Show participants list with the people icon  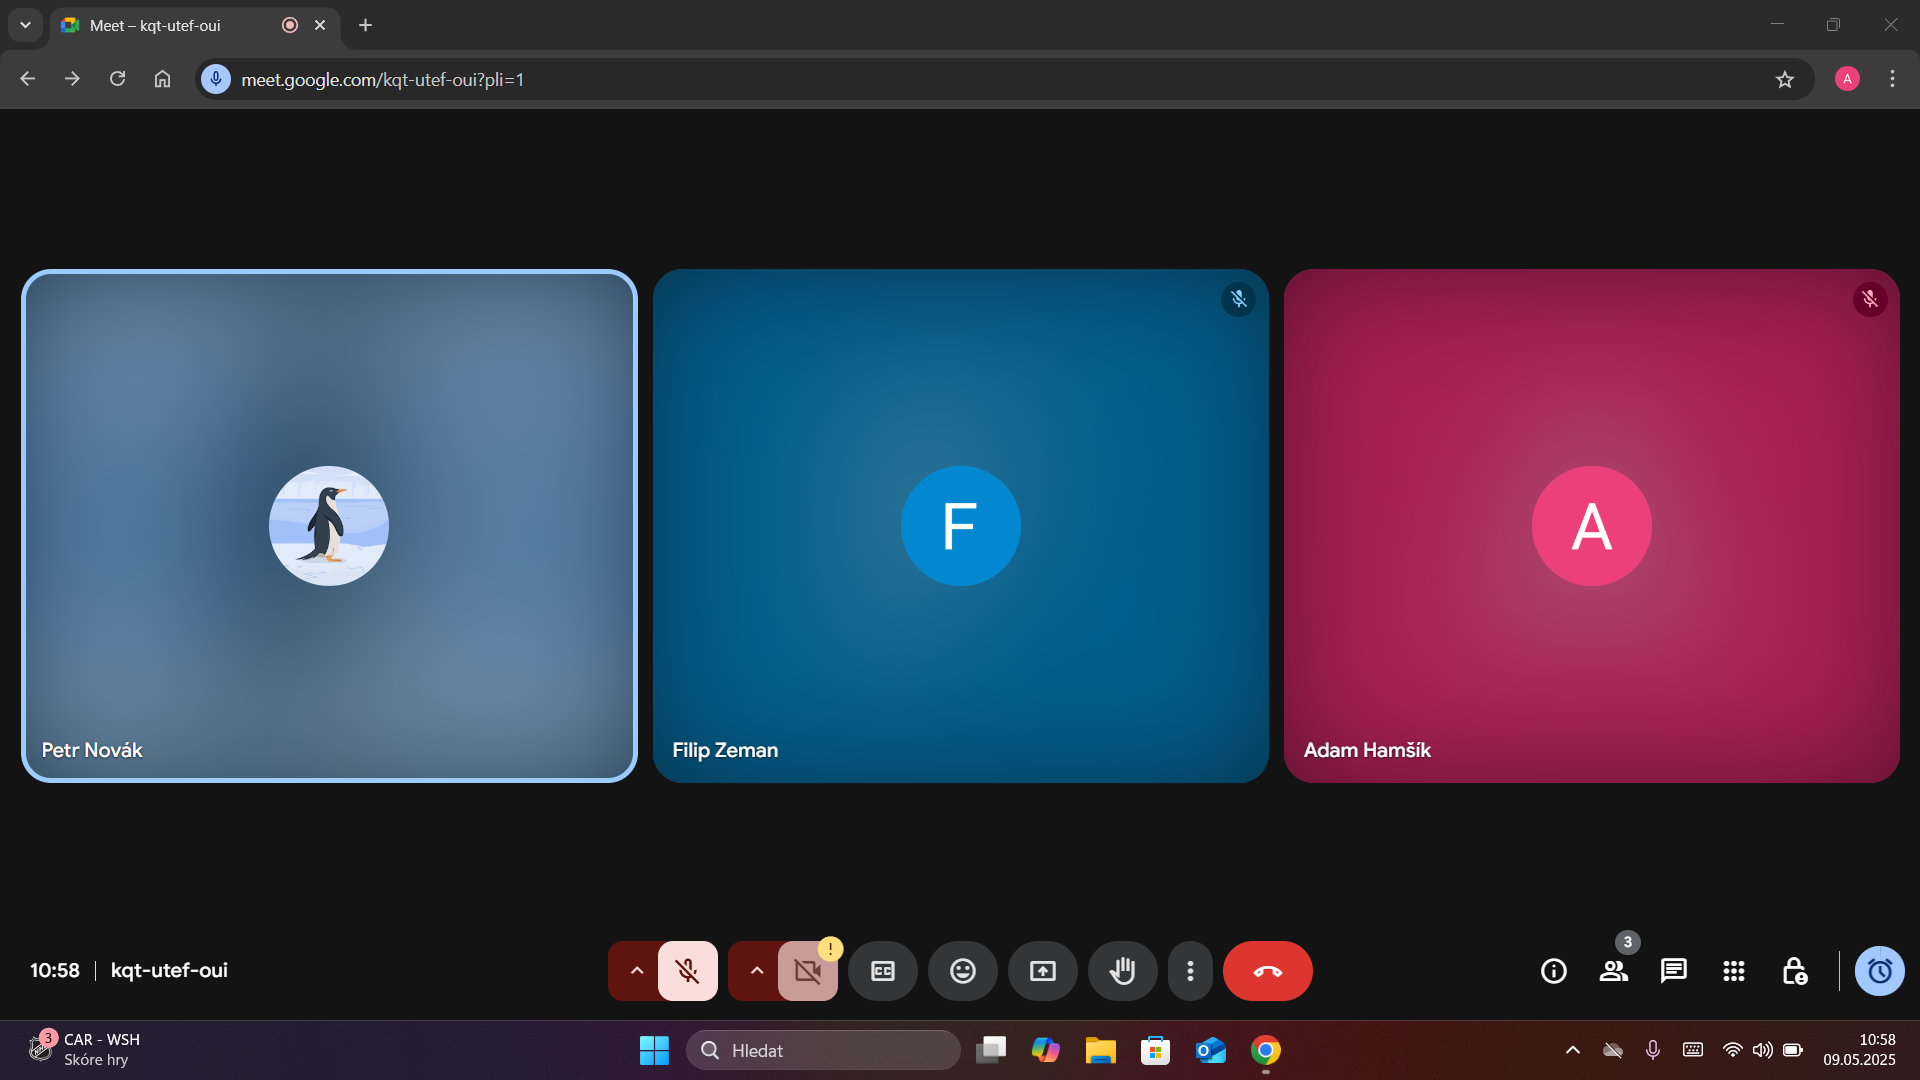pyautogui.click(x=1613, y=970)
